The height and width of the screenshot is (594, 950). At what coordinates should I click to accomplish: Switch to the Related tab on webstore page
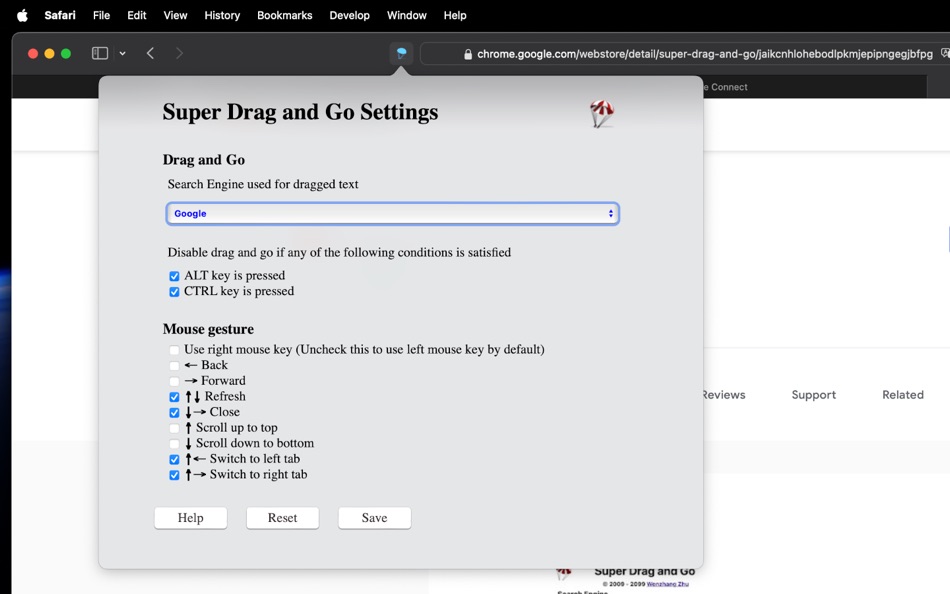tap(903, 395)
